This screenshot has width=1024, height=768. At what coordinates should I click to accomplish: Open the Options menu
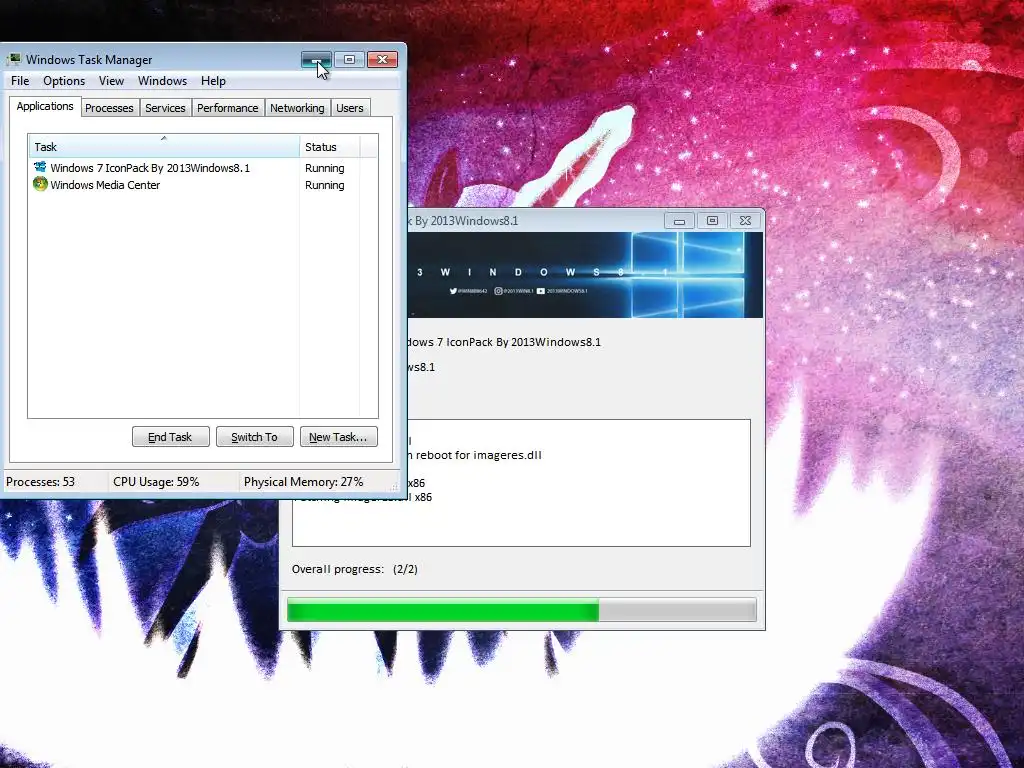pyautogui.click(x=64, y=81)
